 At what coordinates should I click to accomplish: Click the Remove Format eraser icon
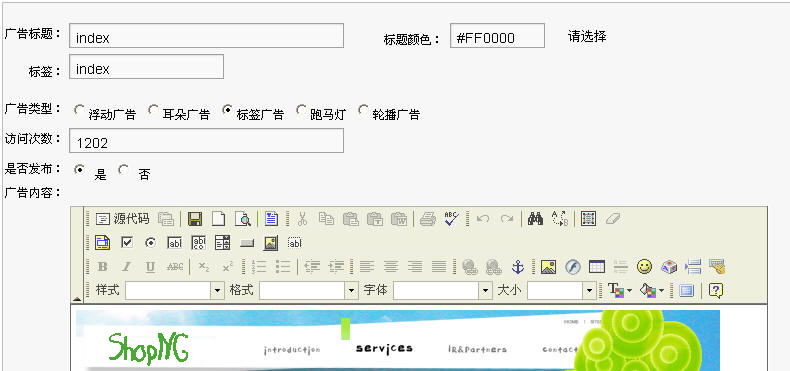[613, 219]
